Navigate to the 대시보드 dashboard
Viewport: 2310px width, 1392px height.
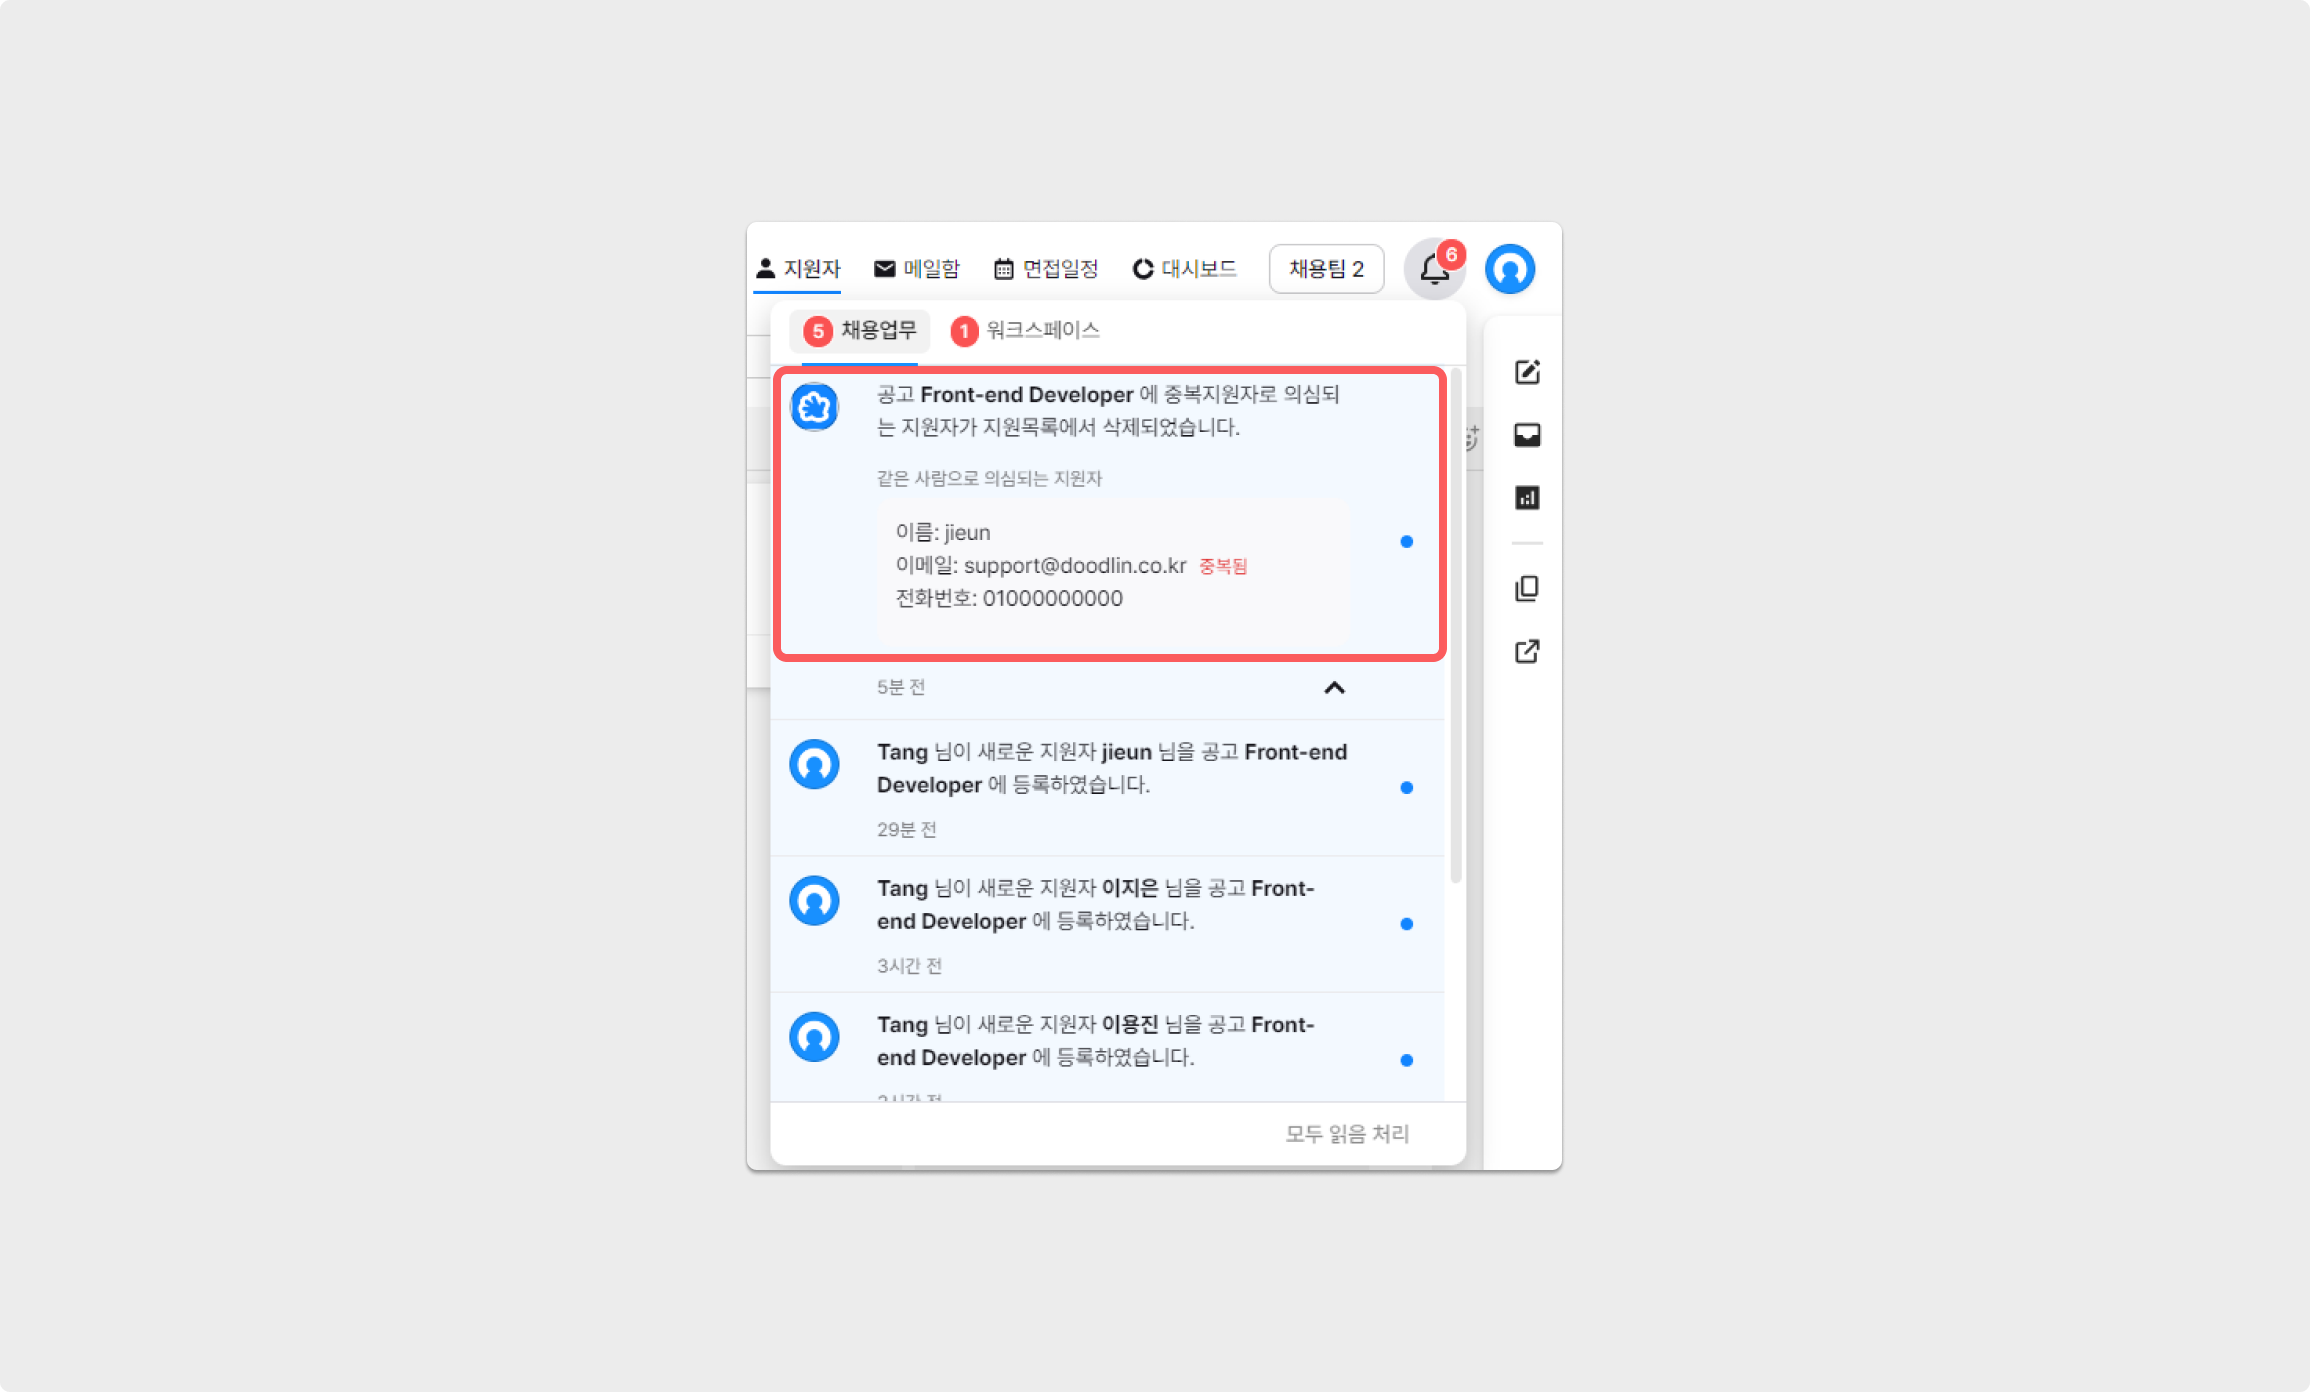[1185, 269]
